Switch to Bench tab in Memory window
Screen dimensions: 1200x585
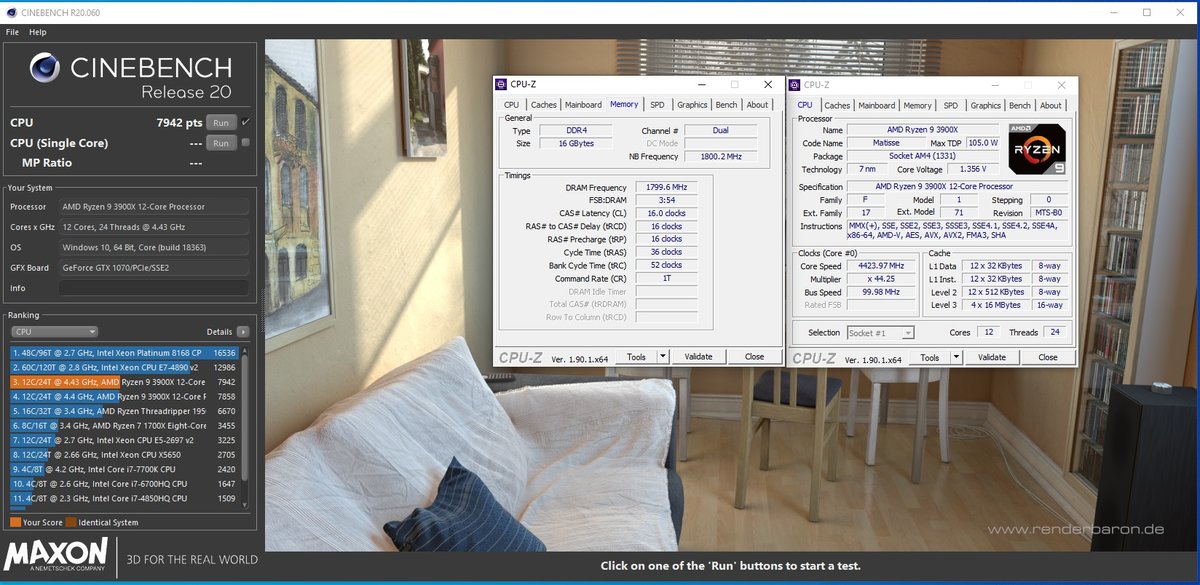727,105
